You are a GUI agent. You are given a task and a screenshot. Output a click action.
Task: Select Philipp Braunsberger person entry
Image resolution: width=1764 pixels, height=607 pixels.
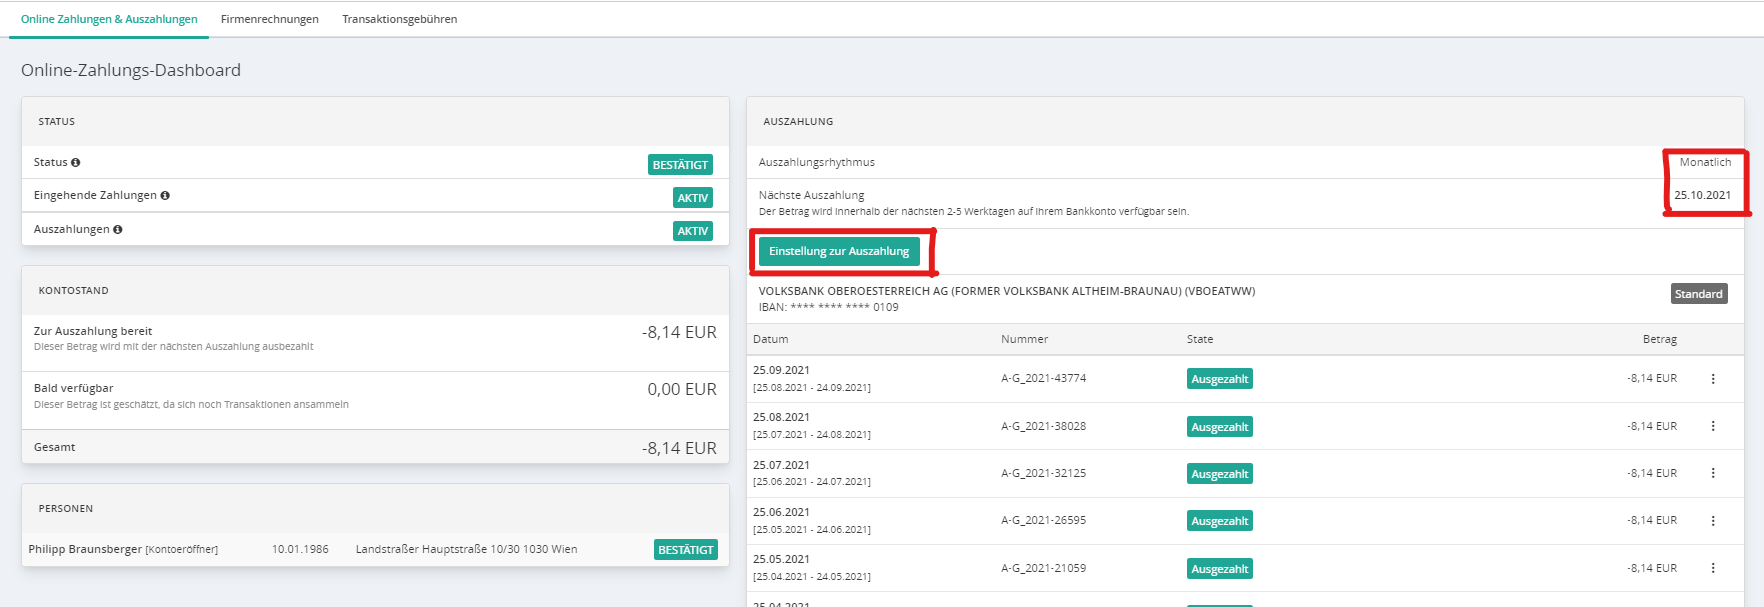85,550
